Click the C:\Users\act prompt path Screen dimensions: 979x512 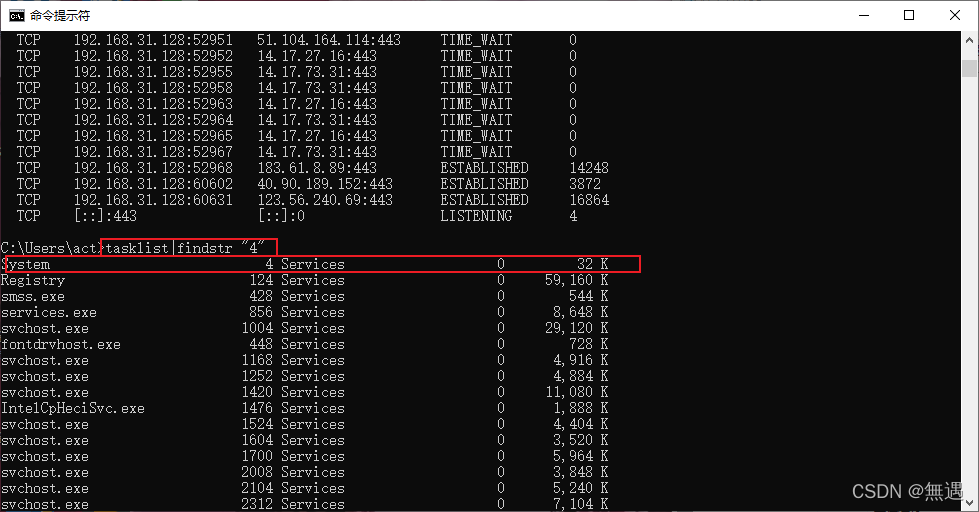coord(49,248)
